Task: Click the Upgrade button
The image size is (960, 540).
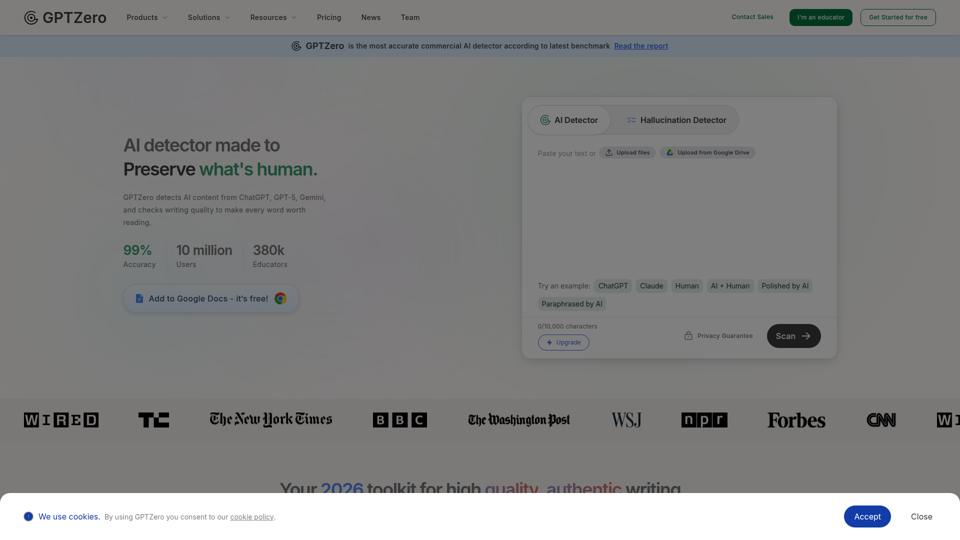Action: tap(563, 342)
